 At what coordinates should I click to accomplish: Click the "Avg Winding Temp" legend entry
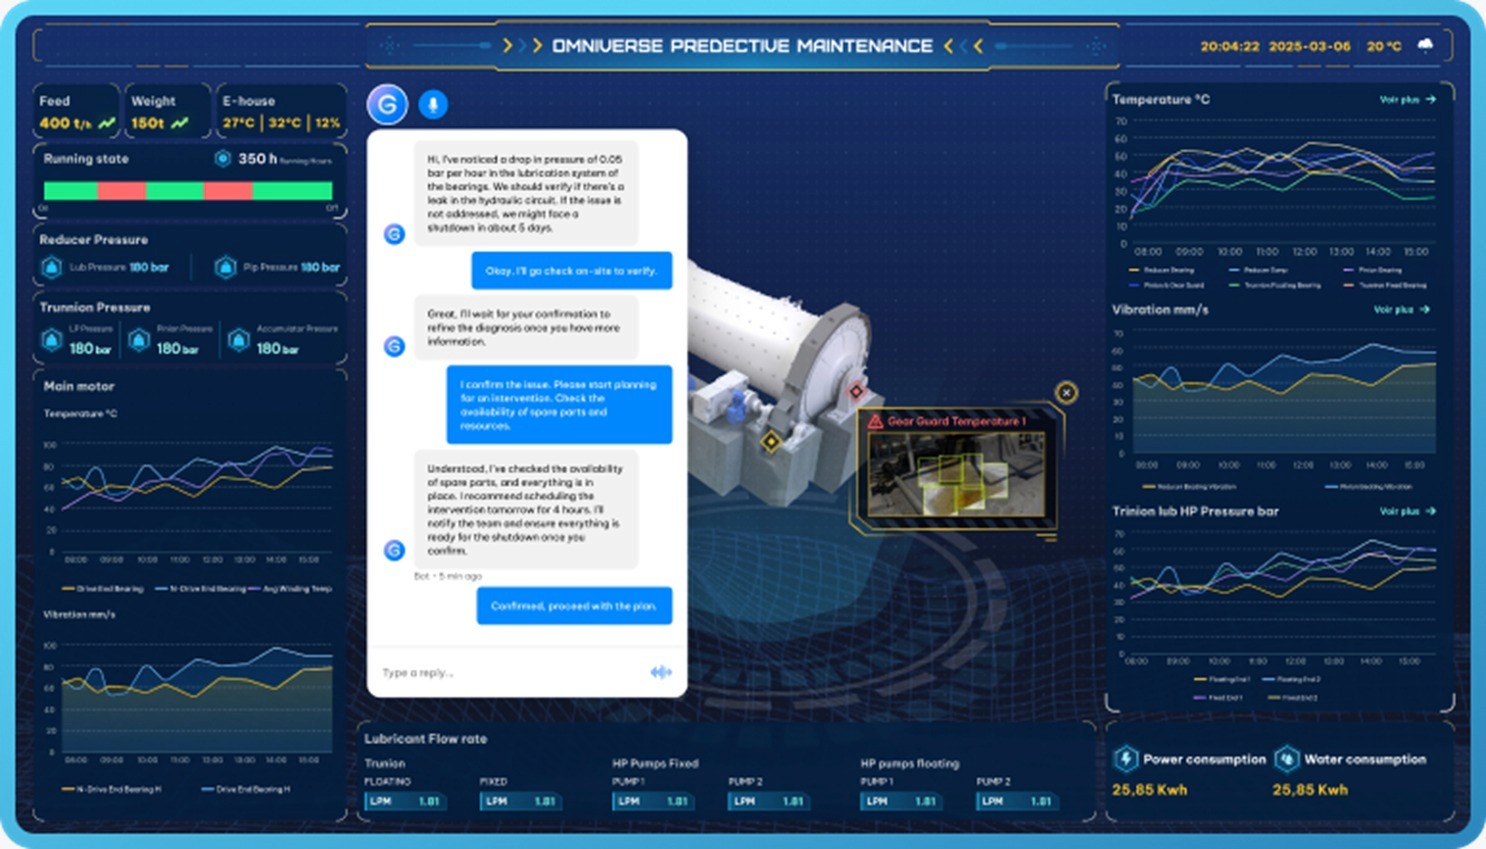coord(291,588)
